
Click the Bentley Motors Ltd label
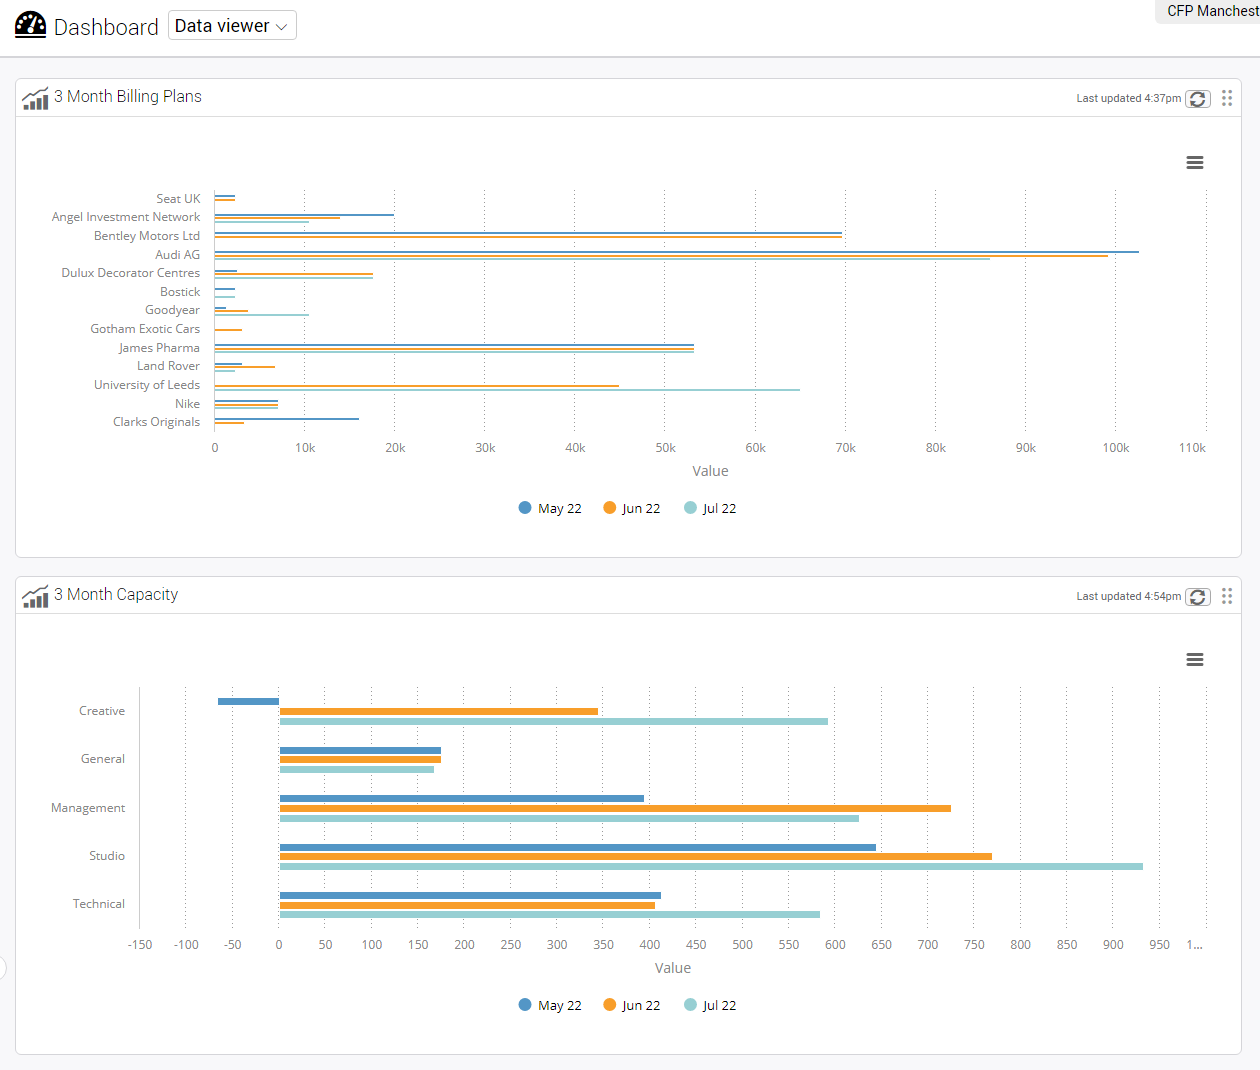147,236
